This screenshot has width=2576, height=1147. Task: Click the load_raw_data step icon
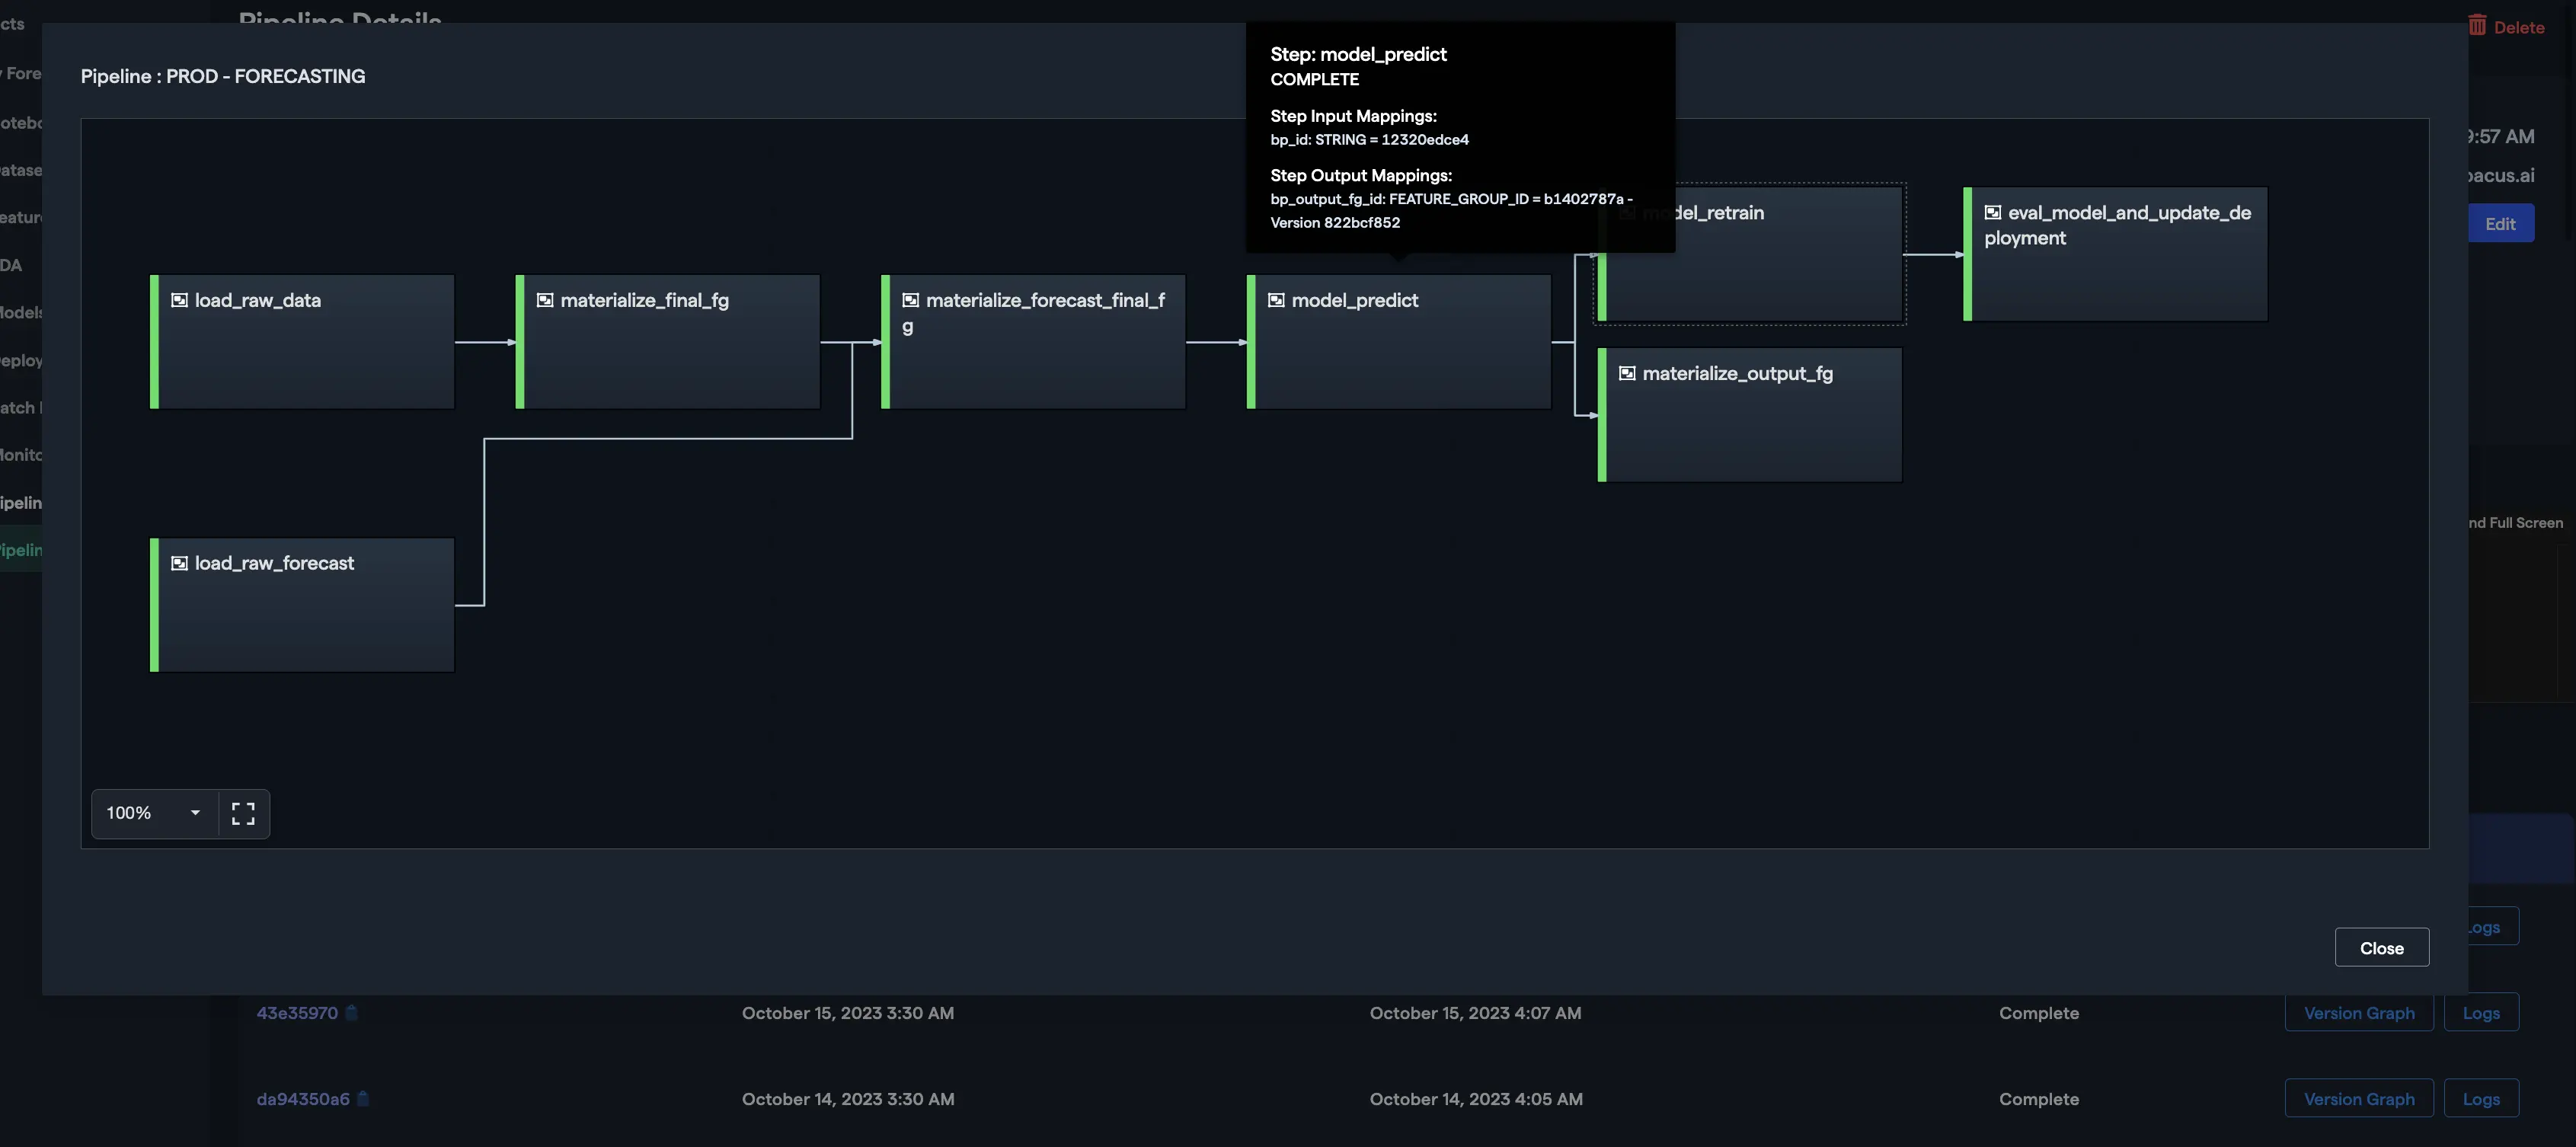click(179, 300)
